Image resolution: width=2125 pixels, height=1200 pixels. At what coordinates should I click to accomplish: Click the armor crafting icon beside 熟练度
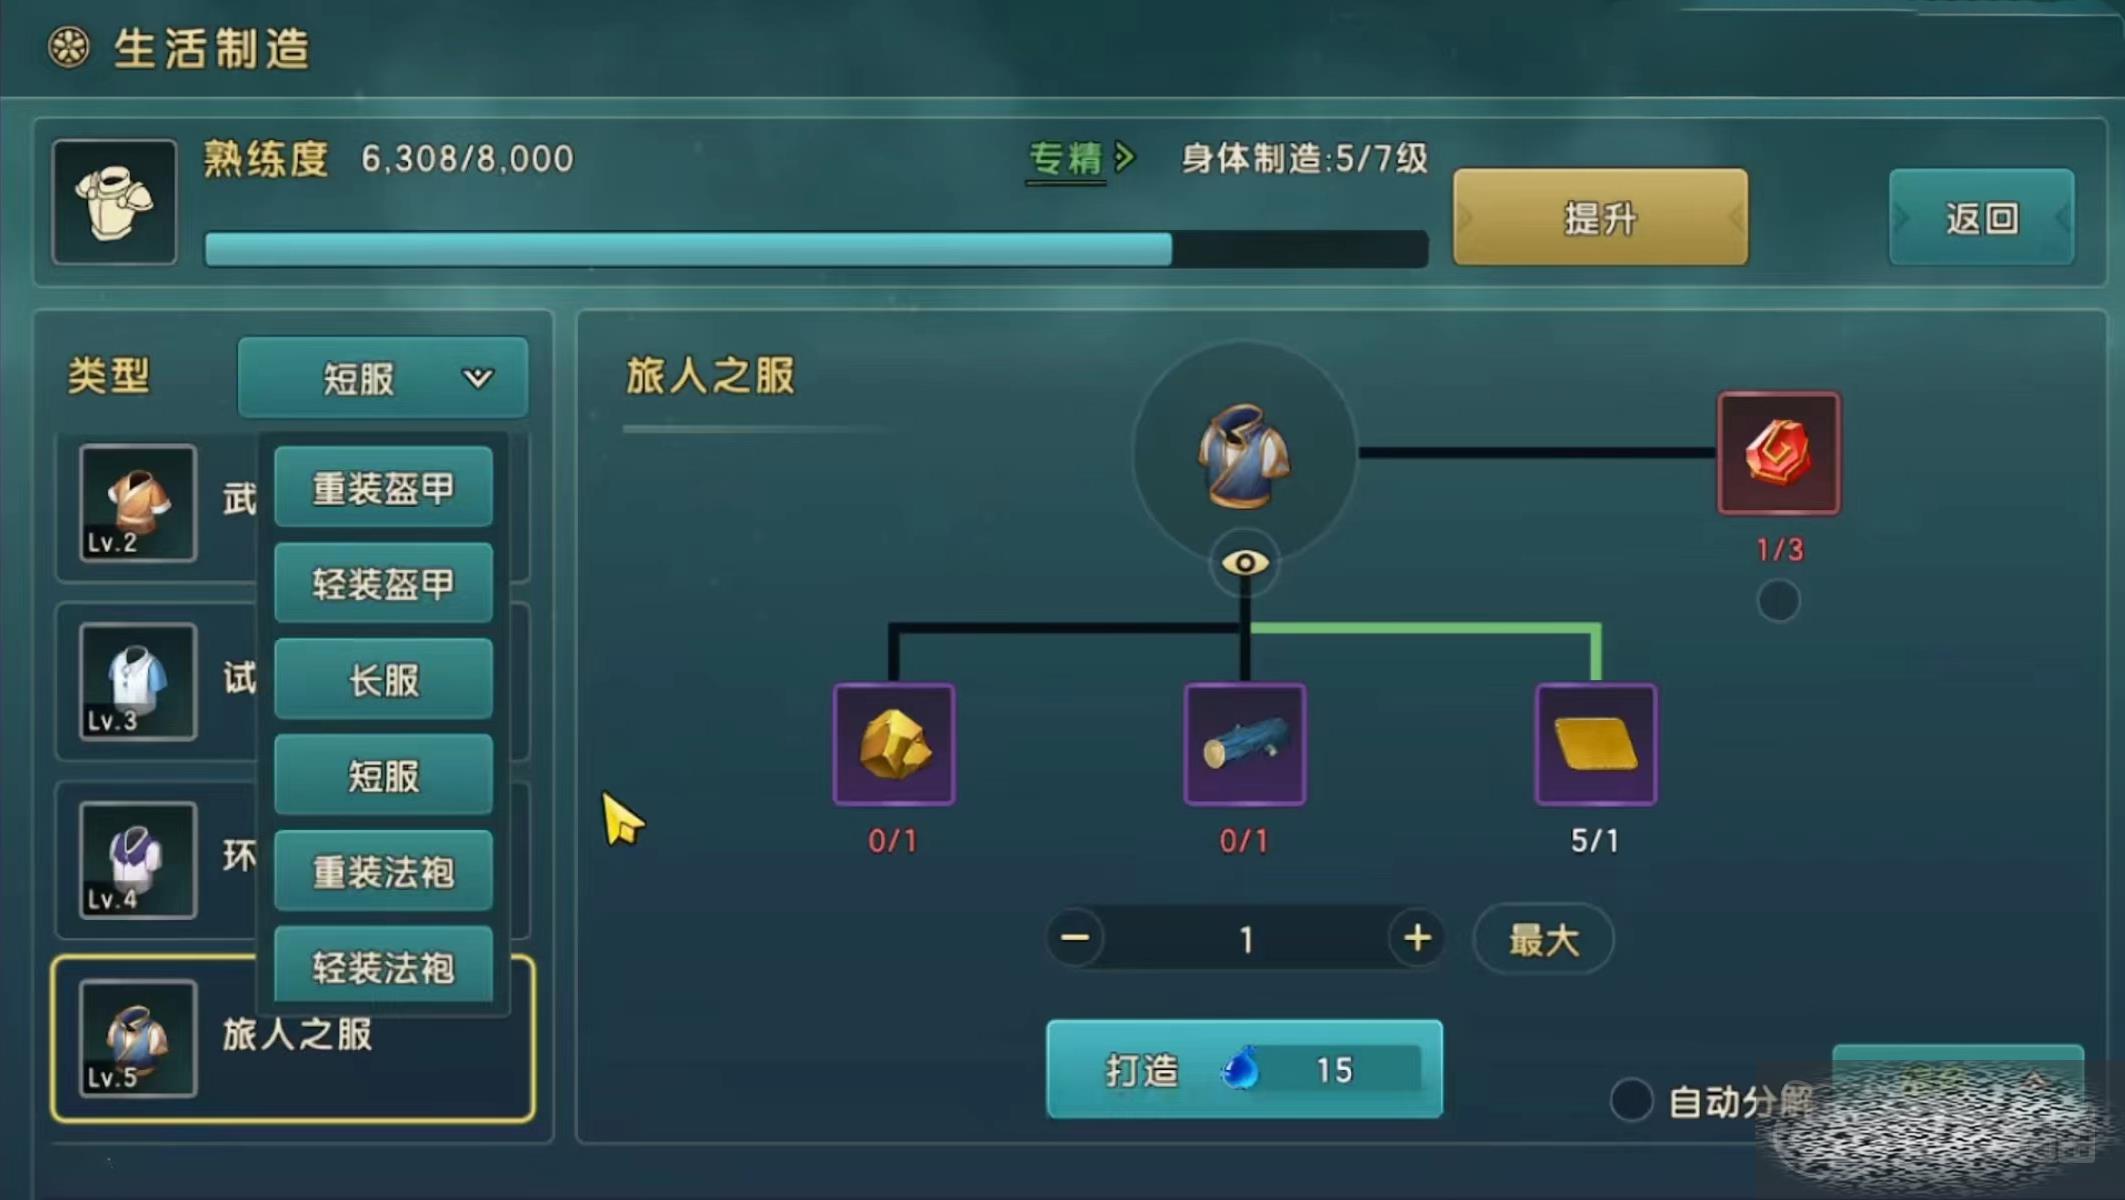tap(115, 202)
